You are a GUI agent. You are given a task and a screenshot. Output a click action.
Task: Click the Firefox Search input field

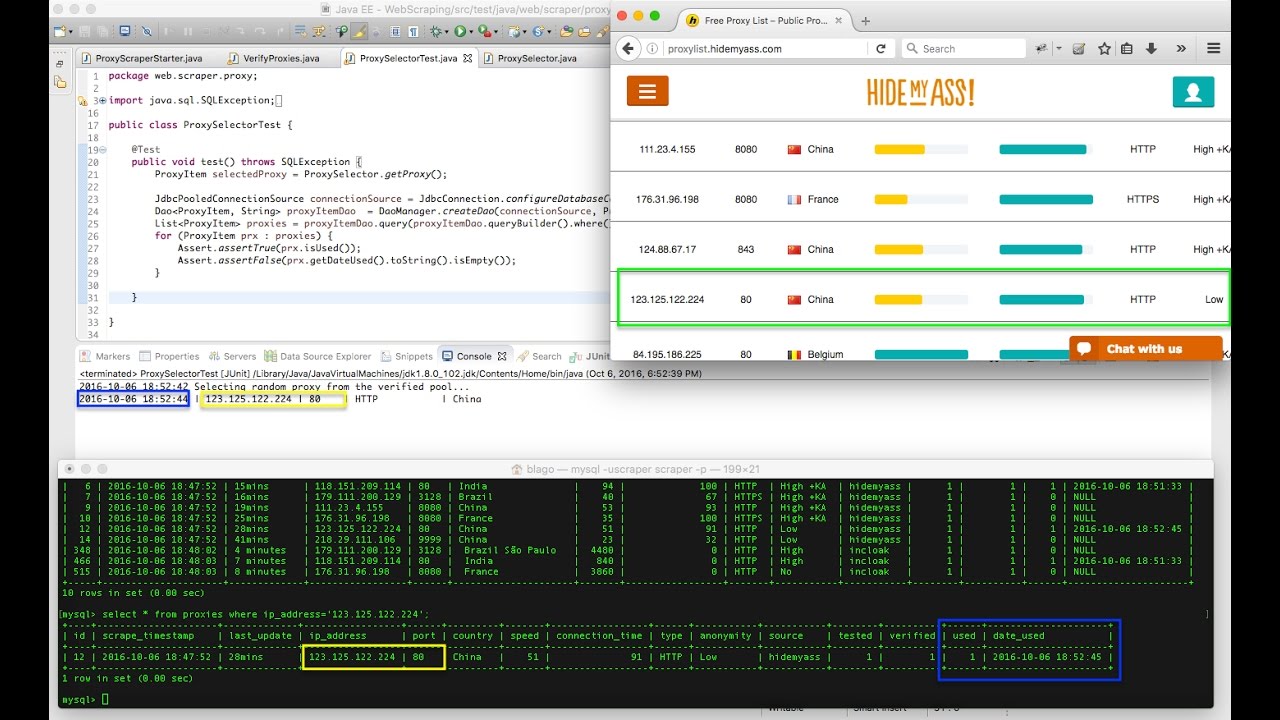[964, 48]
